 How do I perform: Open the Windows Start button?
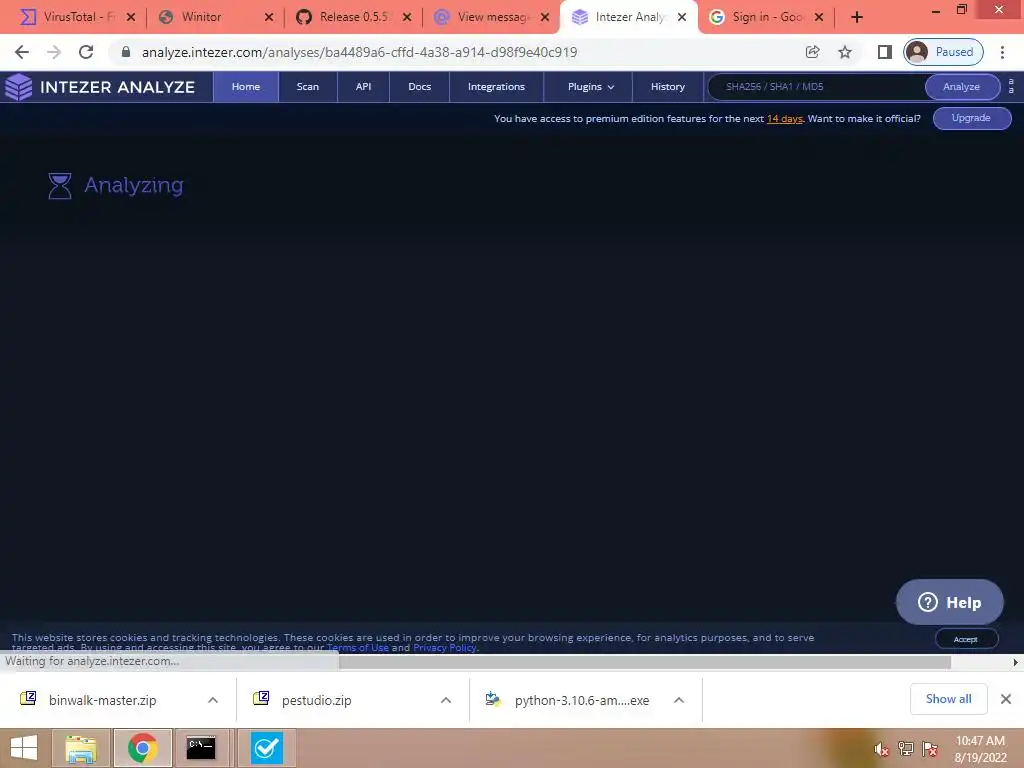(24, 748)
